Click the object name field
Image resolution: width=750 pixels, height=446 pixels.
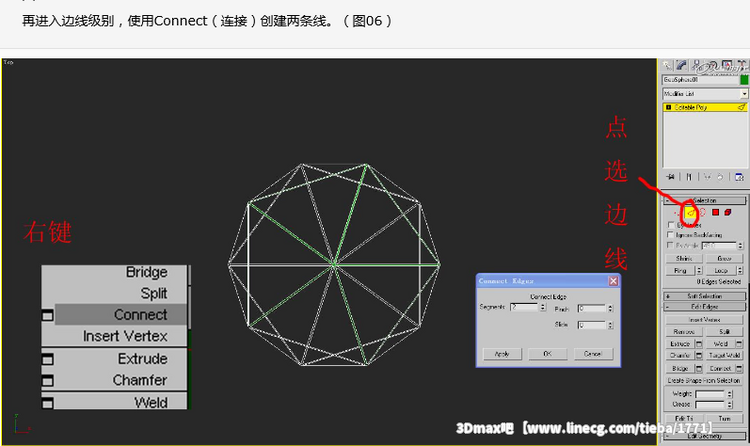[x=701, y=80]
